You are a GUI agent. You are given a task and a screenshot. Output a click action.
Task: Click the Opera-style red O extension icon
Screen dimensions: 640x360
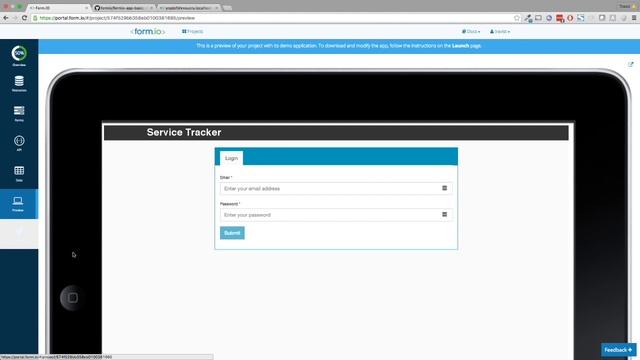tap(570, 18)
